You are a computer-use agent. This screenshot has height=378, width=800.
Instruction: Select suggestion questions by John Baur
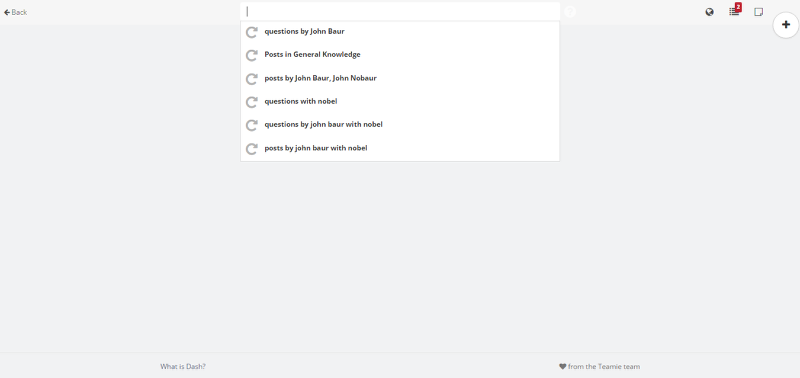(x=400, y=32)
